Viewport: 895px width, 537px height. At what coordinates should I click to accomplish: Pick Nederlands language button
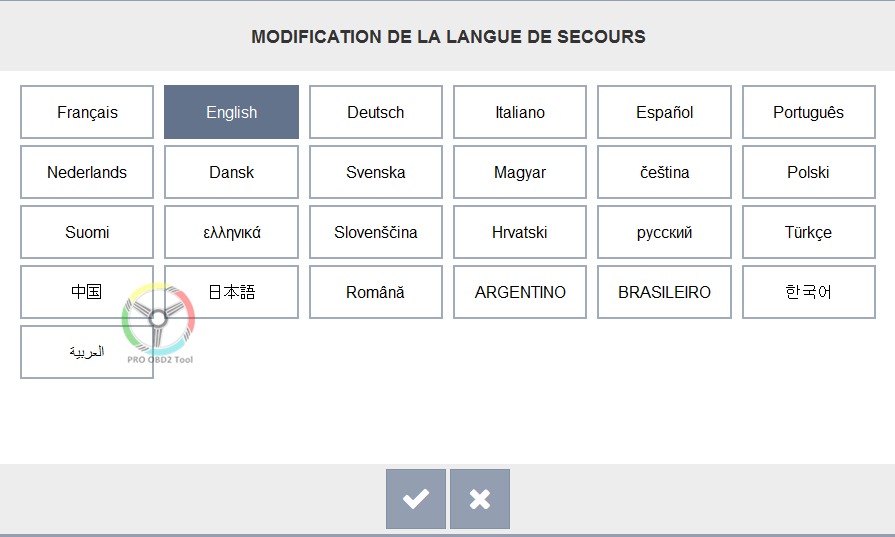[x=87, y=172]
